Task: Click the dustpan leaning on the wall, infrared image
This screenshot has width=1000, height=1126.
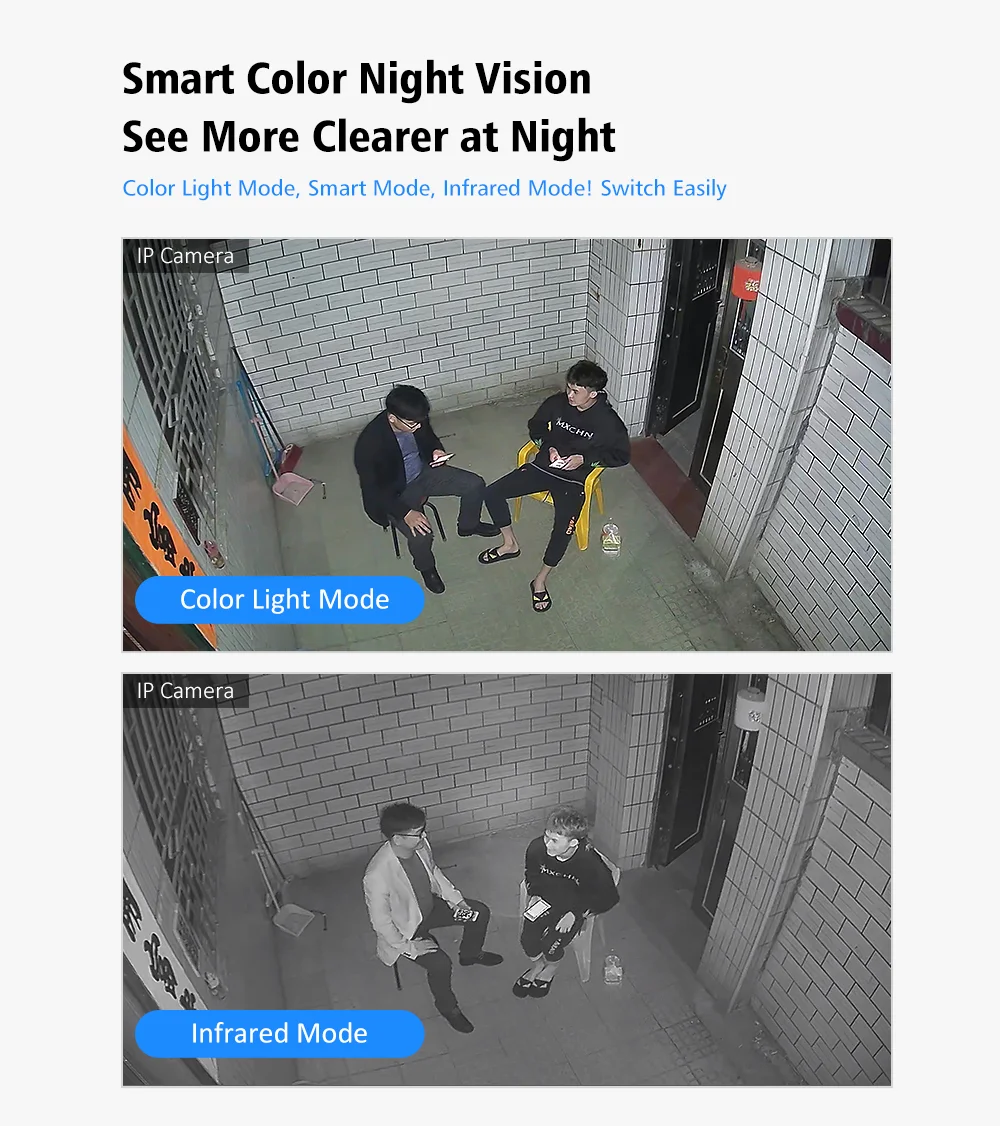Action: click(294, 920)
